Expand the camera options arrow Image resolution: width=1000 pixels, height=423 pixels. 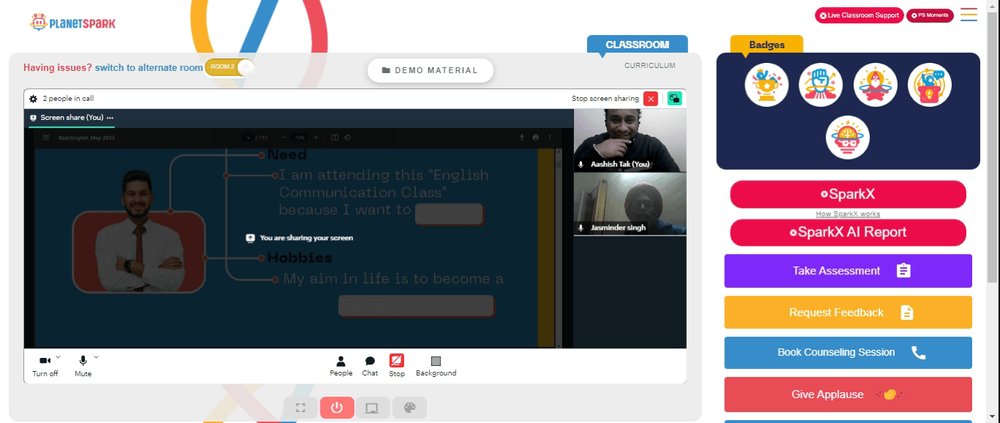coord(58,357)
